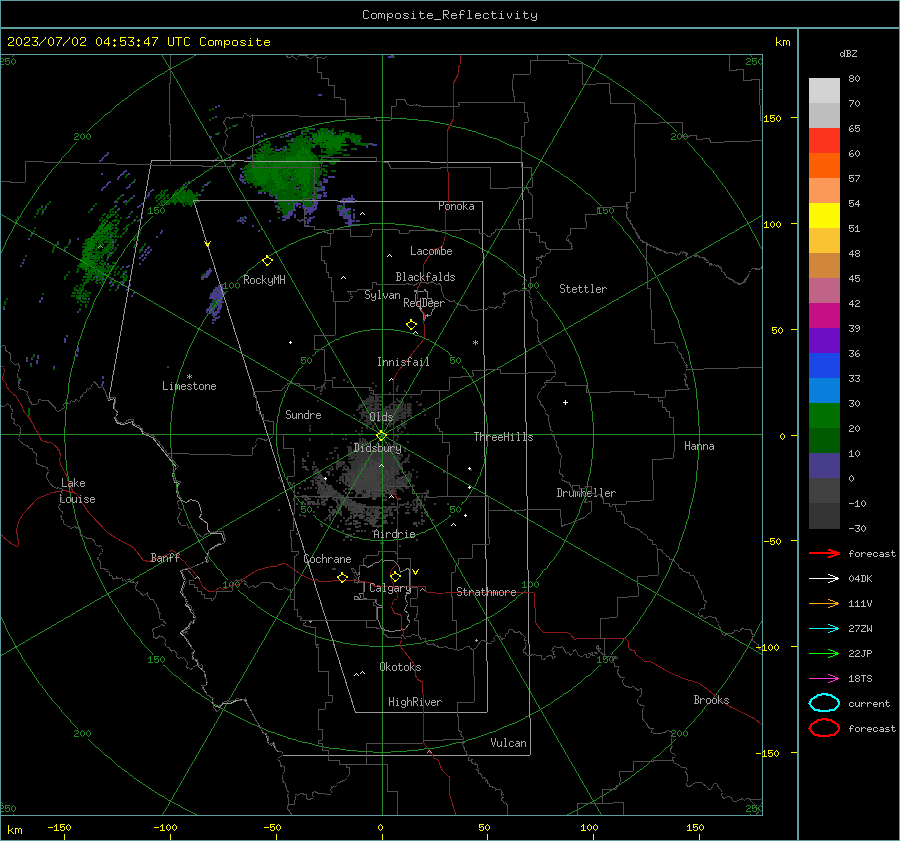Click the Sylvan label
This screenshot has height=841, width=900.
[x=382, y=295]
